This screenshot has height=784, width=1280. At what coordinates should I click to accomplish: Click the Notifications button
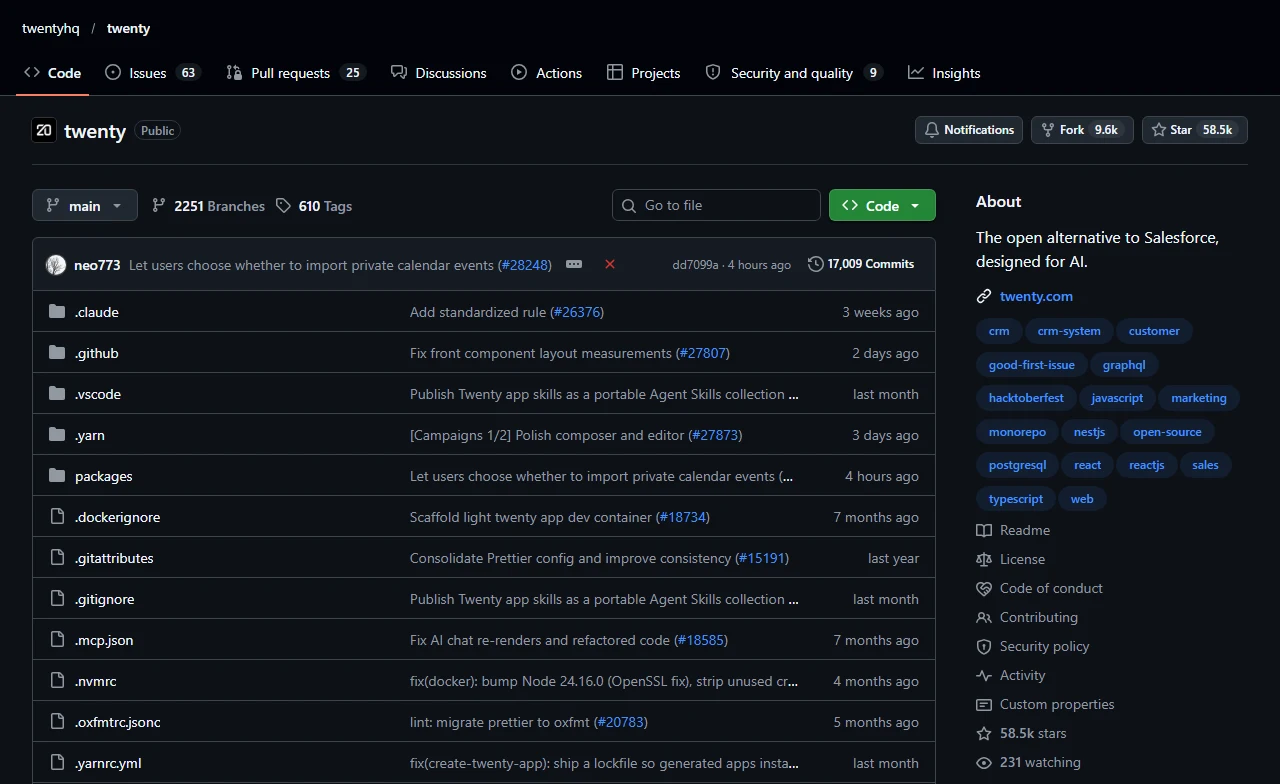pos(969,130)
